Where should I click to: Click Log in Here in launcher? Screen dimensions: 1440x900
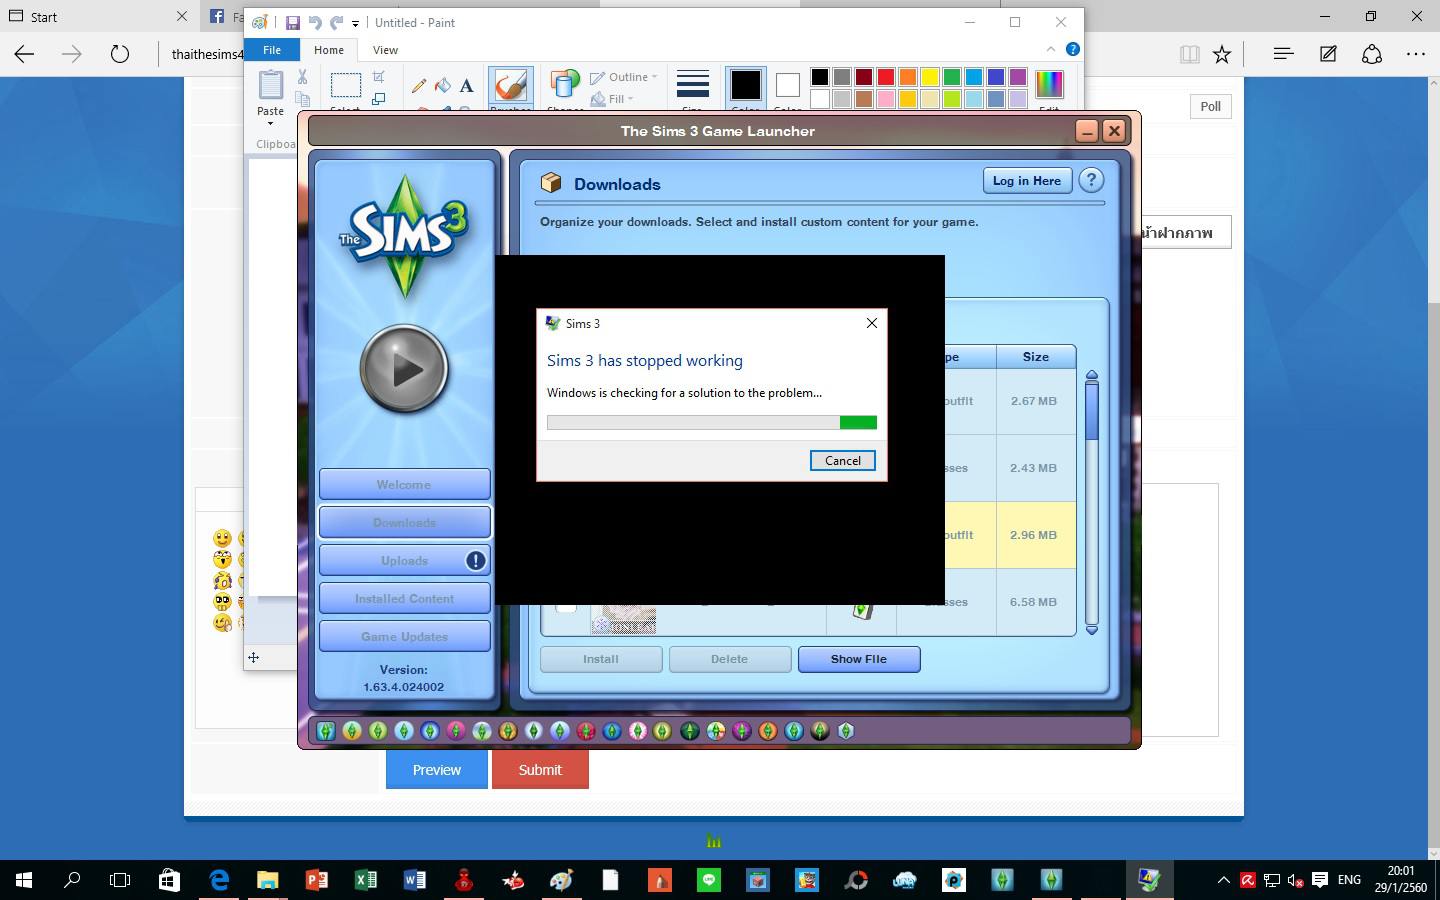pos(1027,181)
